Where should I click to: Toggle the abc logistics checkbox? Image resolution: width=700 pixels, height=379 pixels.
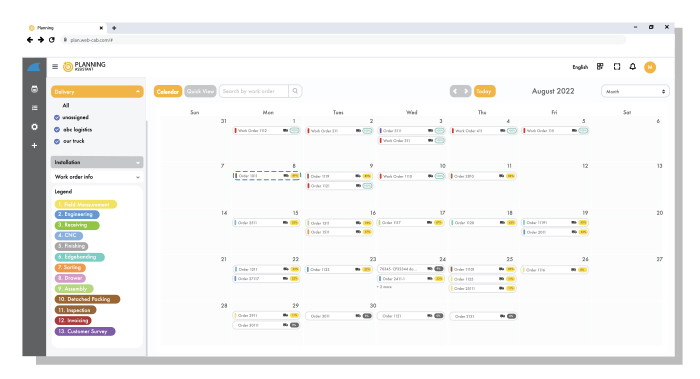[57, 129]
